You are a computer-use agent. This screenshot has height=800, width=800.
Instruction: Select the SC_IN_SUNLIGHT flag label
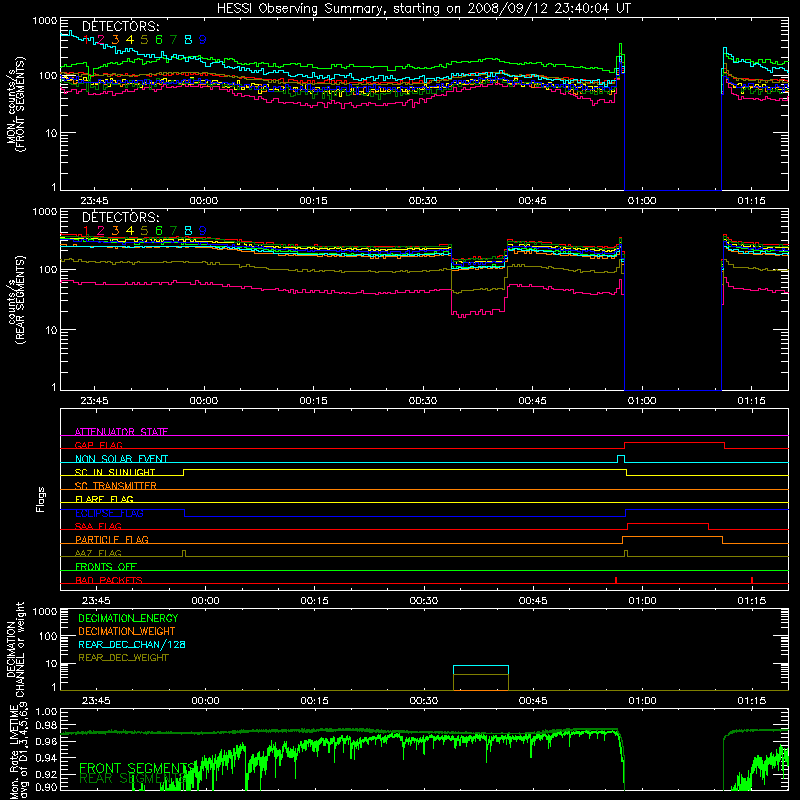click(x=115, y=472)
